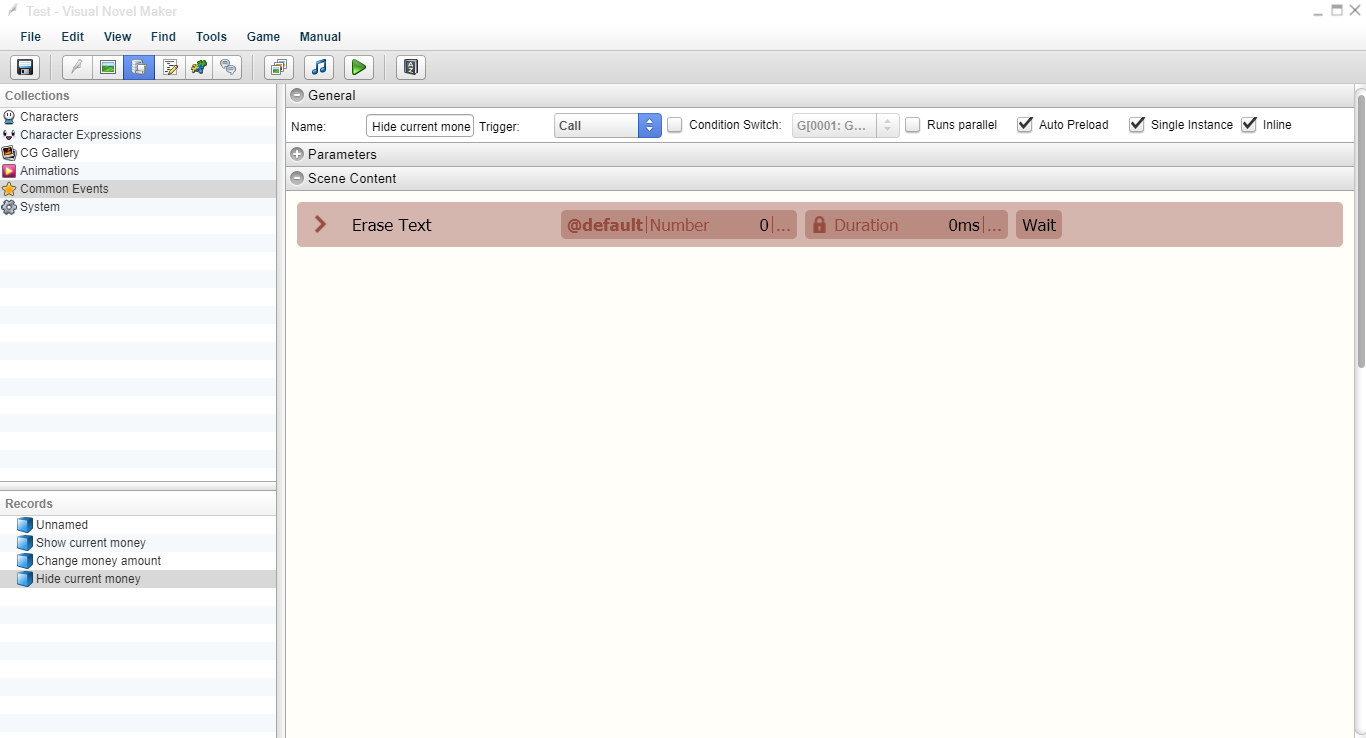Click the CG Gallery collection icon
This screenshot has height=738, width=1366.
pos(9,153)
